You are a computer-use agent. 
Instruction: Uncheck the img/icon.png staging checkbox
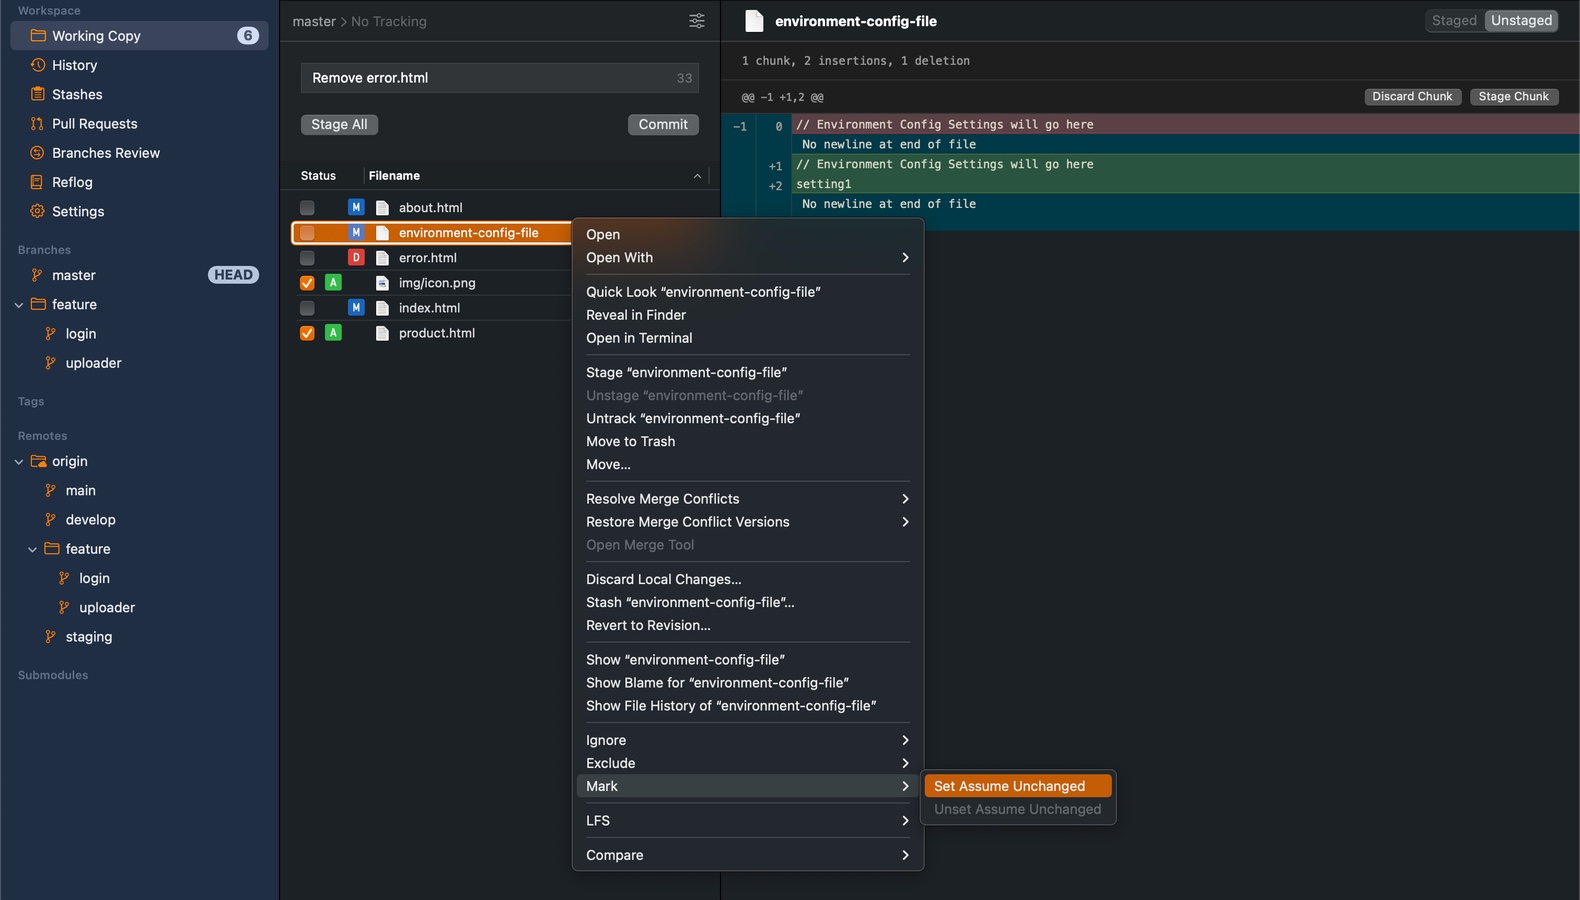click(x=307, y=283)
